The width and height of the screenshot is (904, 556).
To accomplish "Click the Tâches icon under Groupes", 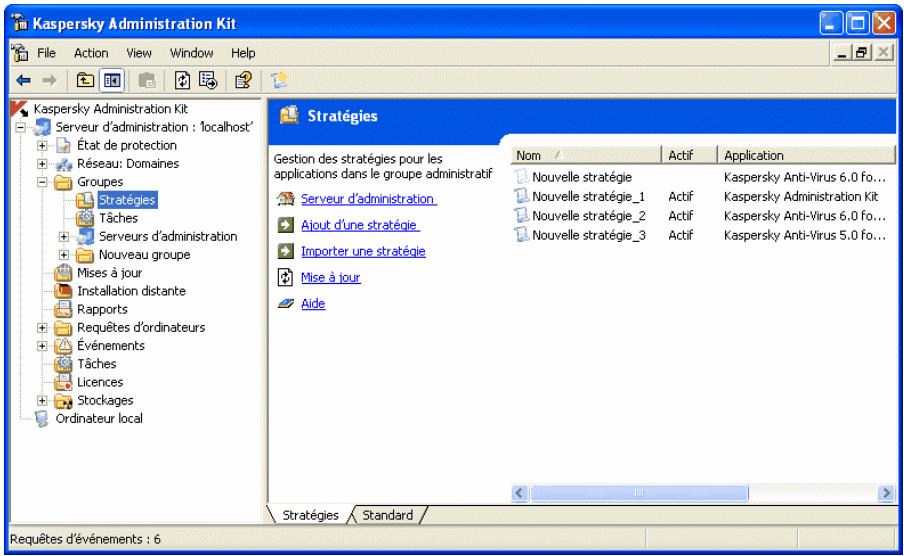I will pyautogui.click(x=85, y=218).
